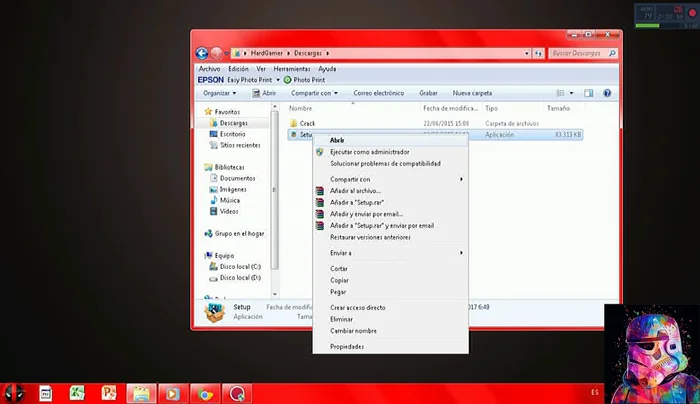This screenshot has height=404, width=700.
Task: Click Grupo en el hogar
Action: tap(239, 233)
